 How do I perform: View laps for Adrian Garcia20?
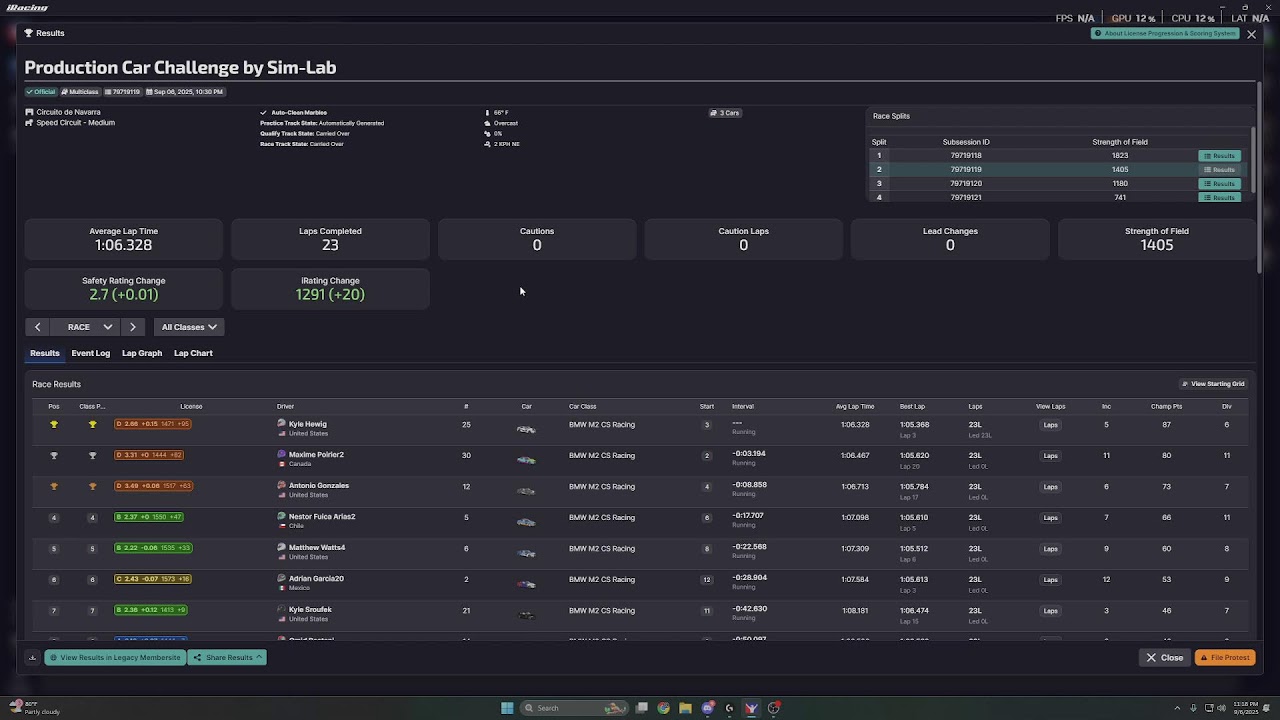(1050, 580)
